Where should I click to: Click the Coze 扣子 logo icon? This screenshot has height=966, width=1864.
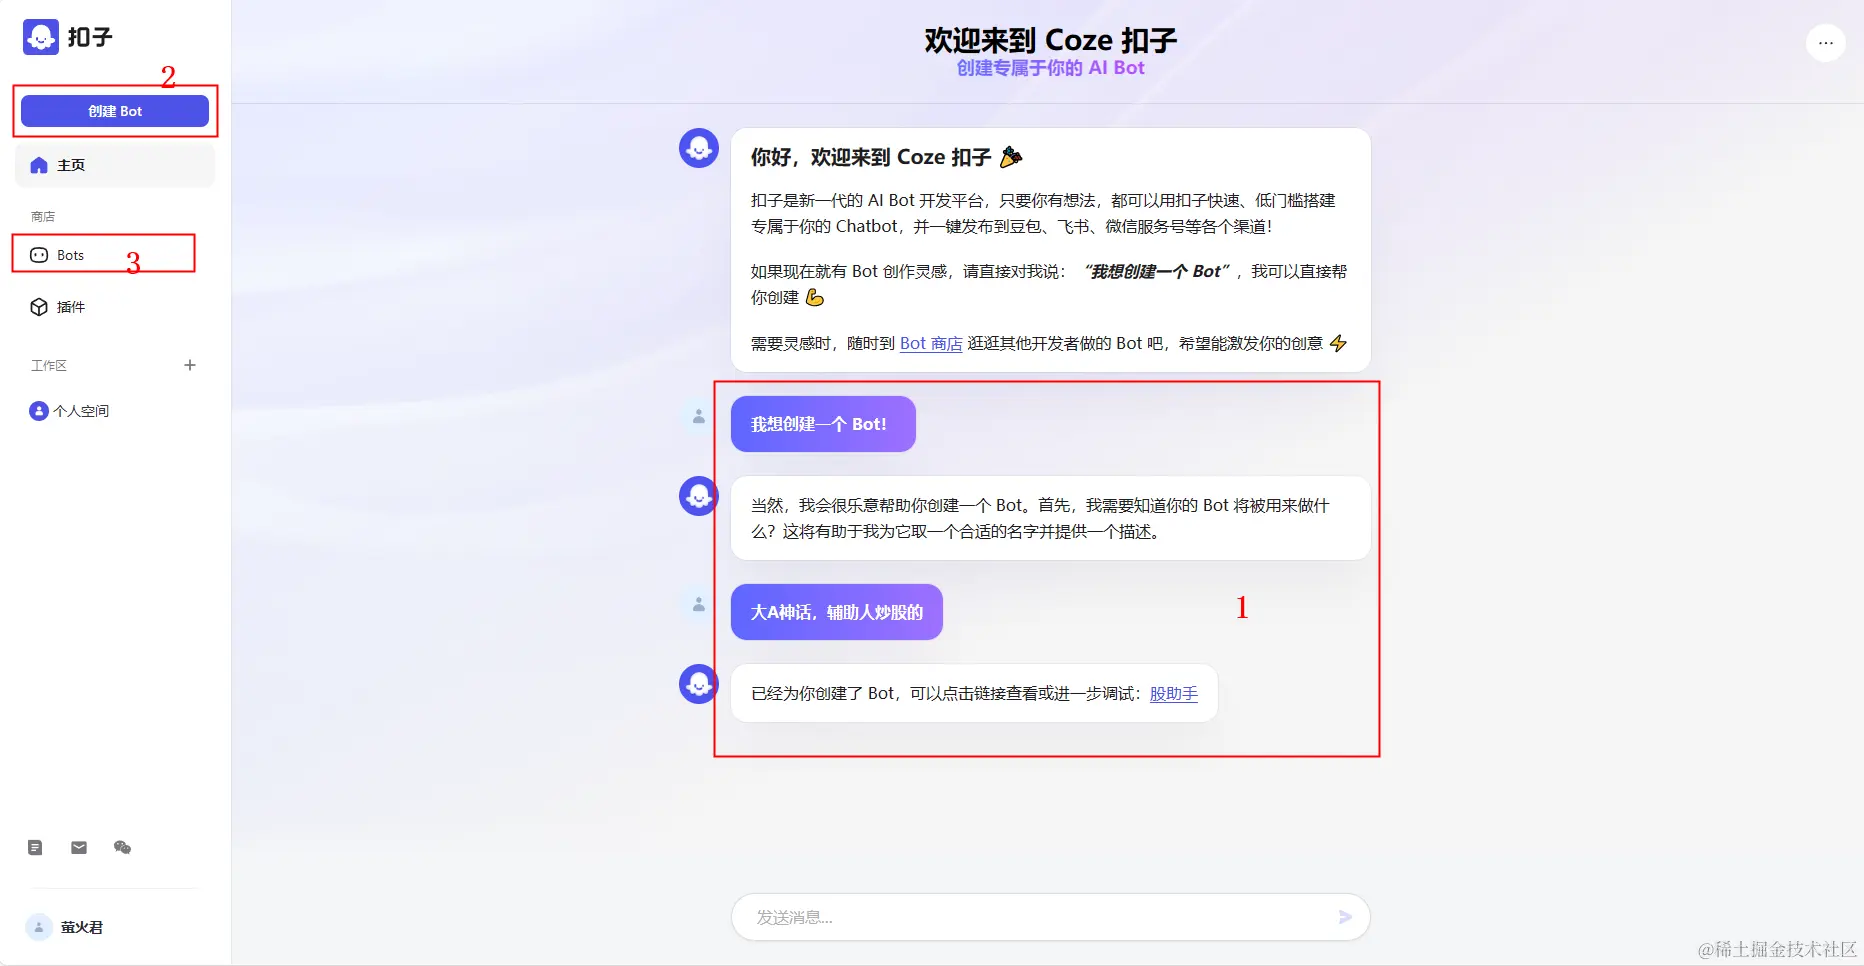pos(41,37)
